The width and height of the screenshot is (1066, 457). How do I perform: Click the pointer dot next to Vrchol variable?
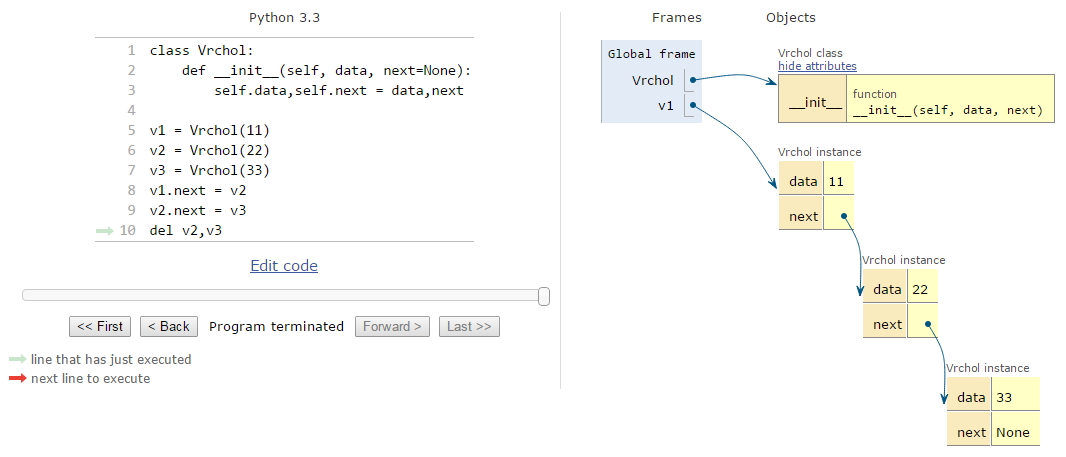coord(692,80)
